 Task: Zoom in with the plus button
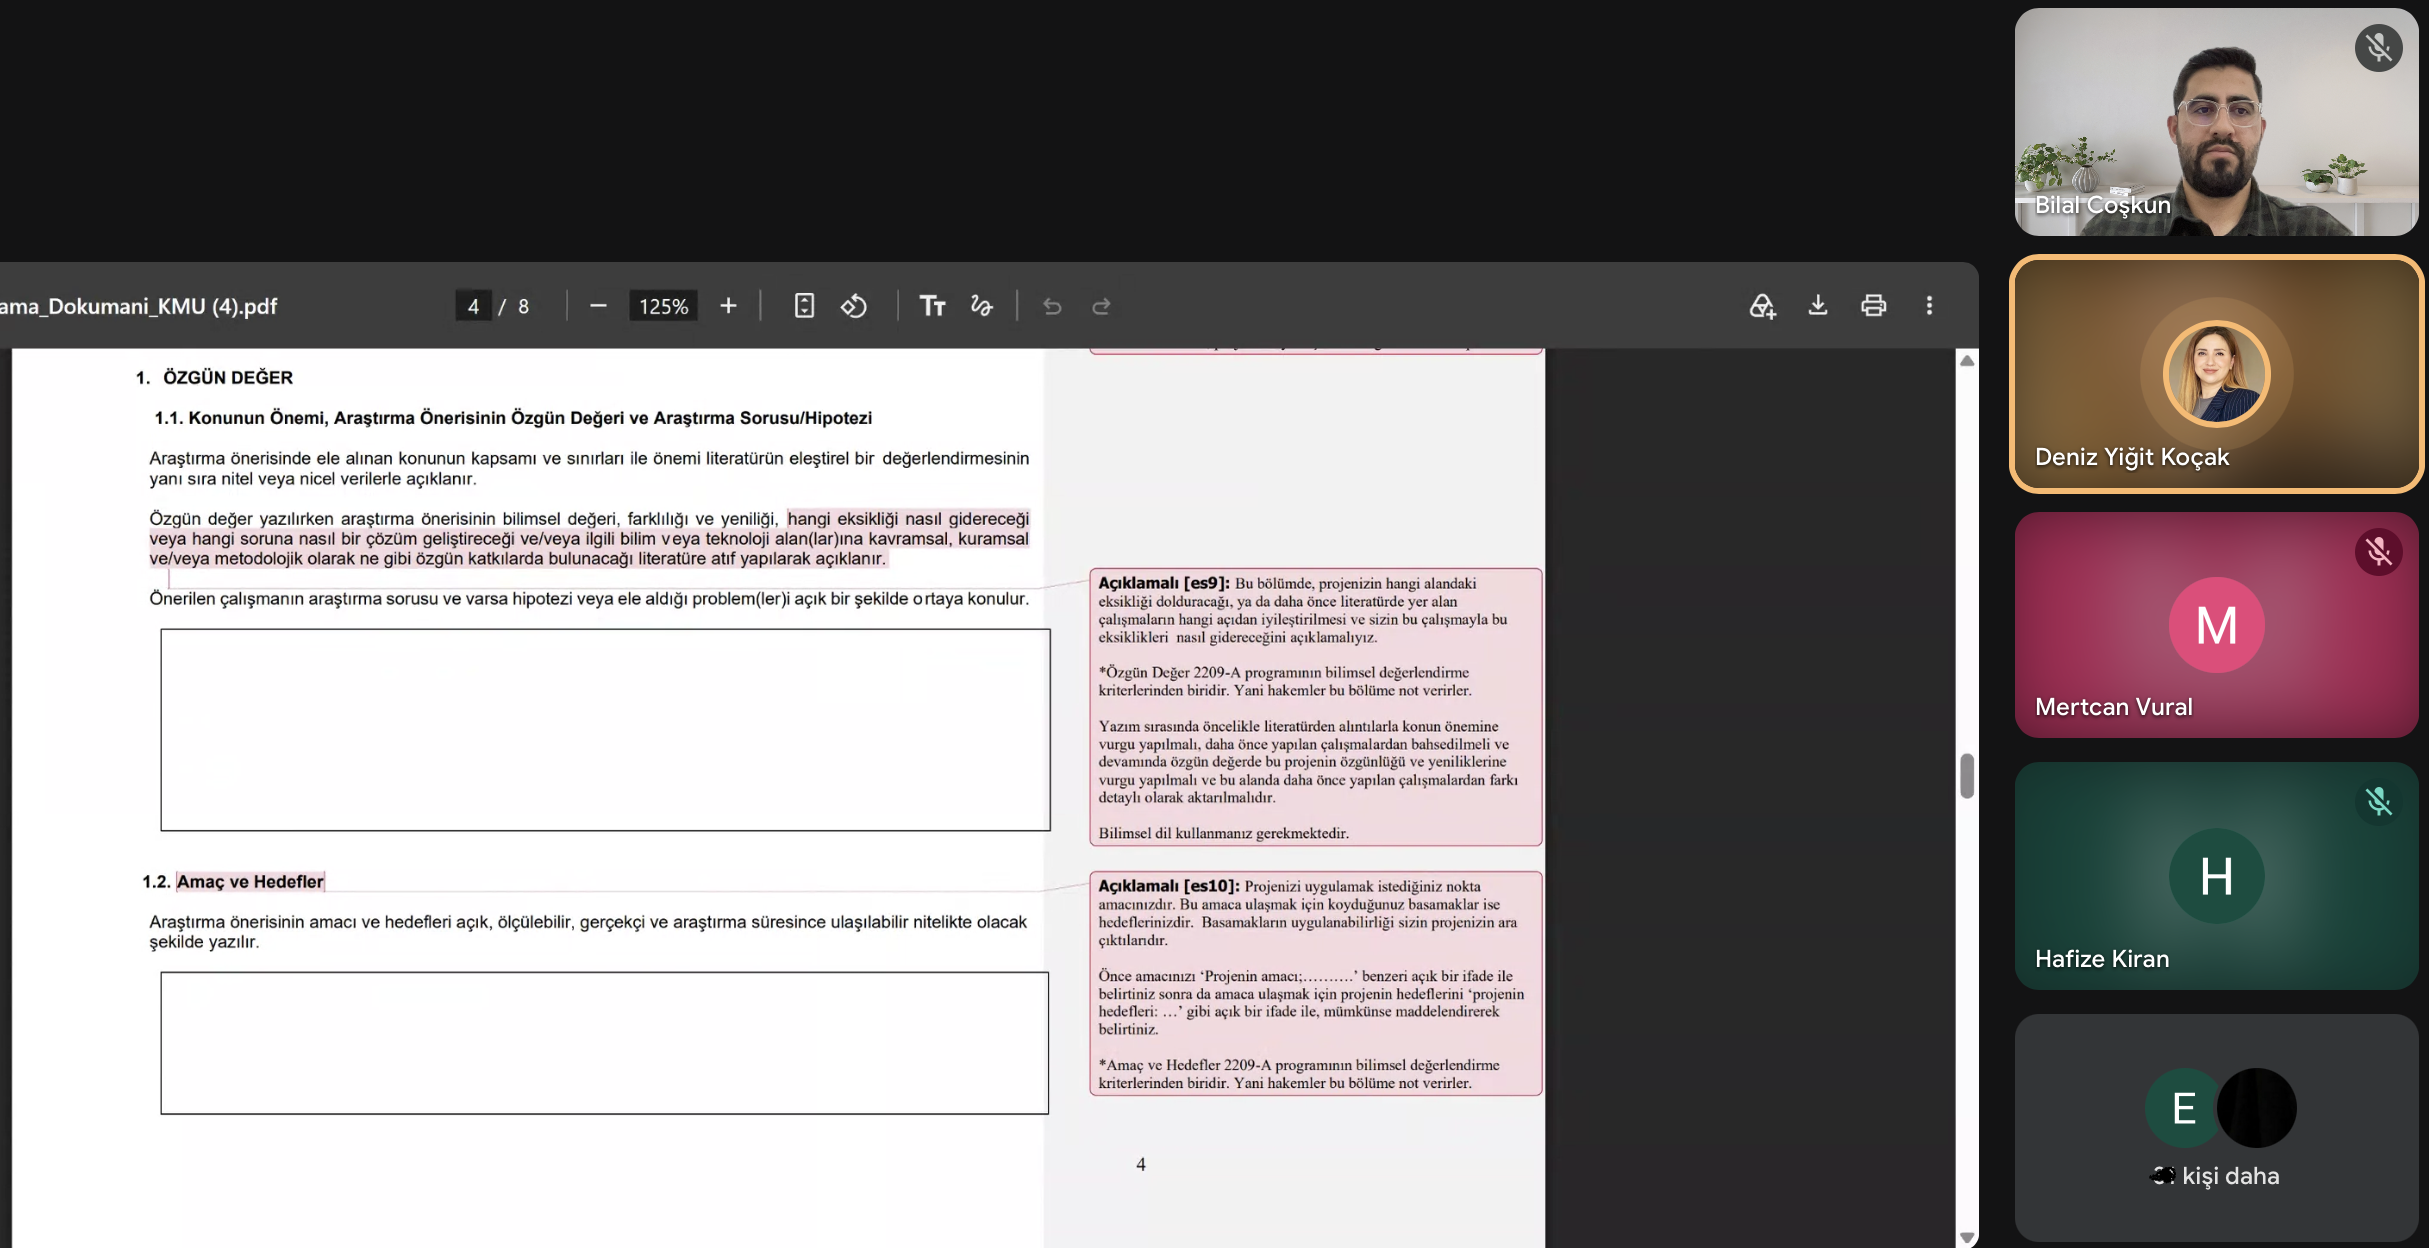[728, 306]
